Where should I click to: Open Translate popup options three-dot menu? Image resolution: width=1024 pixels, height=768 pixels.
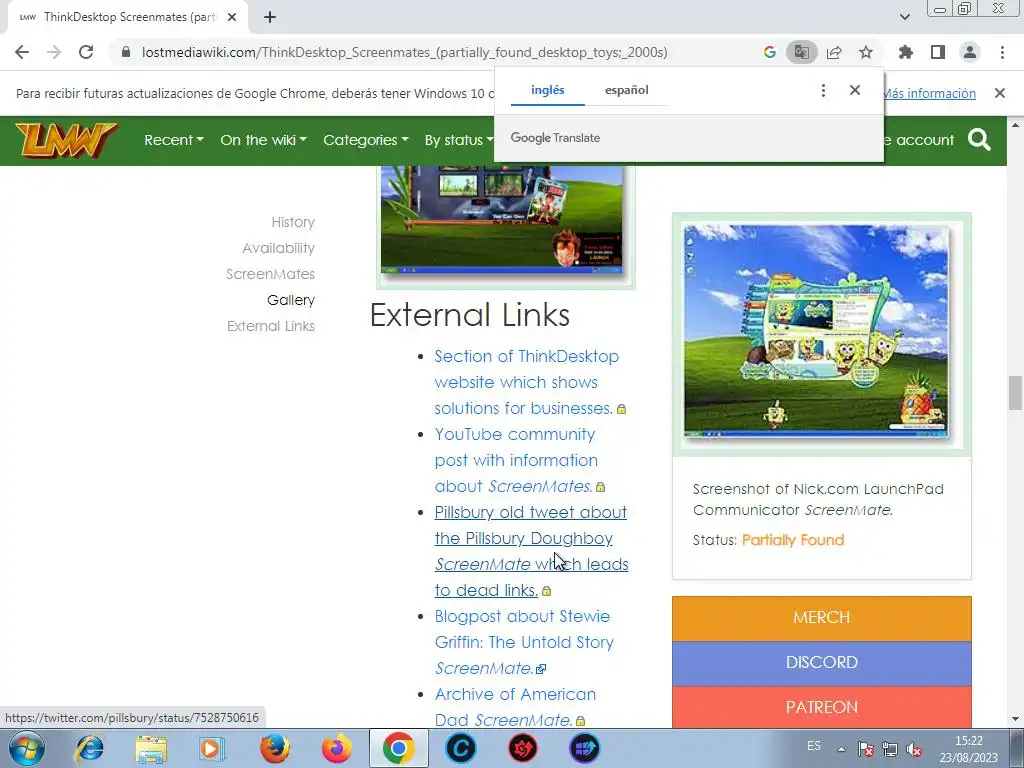[823, 90]
